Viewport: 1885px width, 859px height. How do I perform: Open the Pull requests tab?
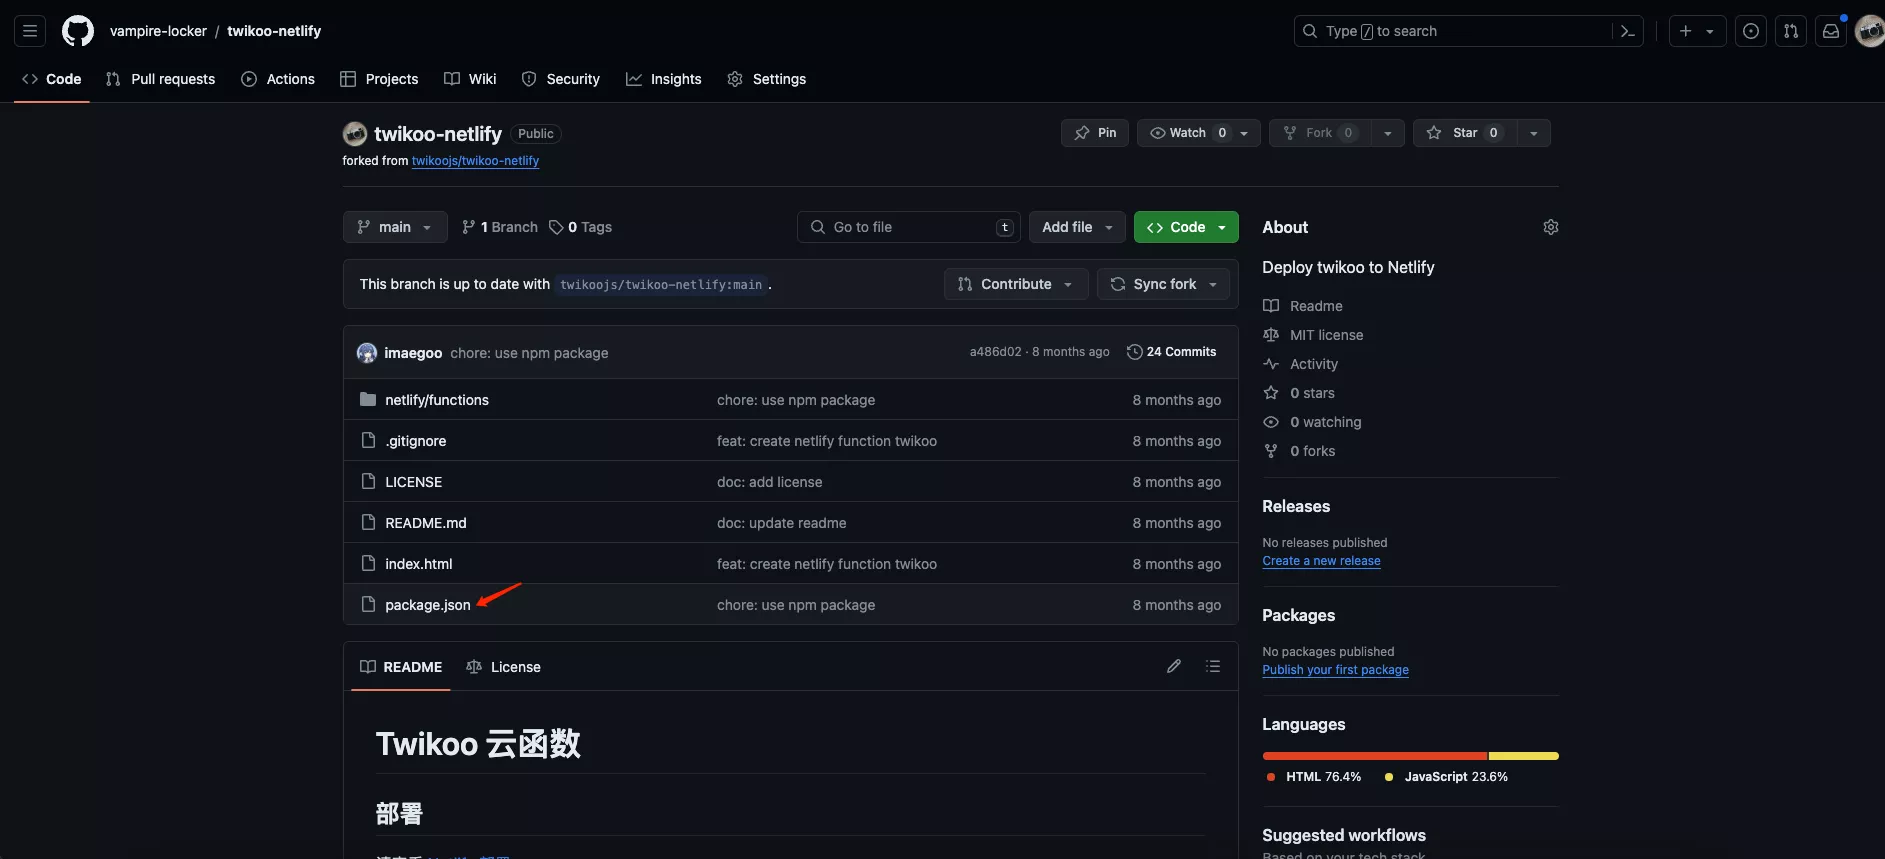[161, 79]
